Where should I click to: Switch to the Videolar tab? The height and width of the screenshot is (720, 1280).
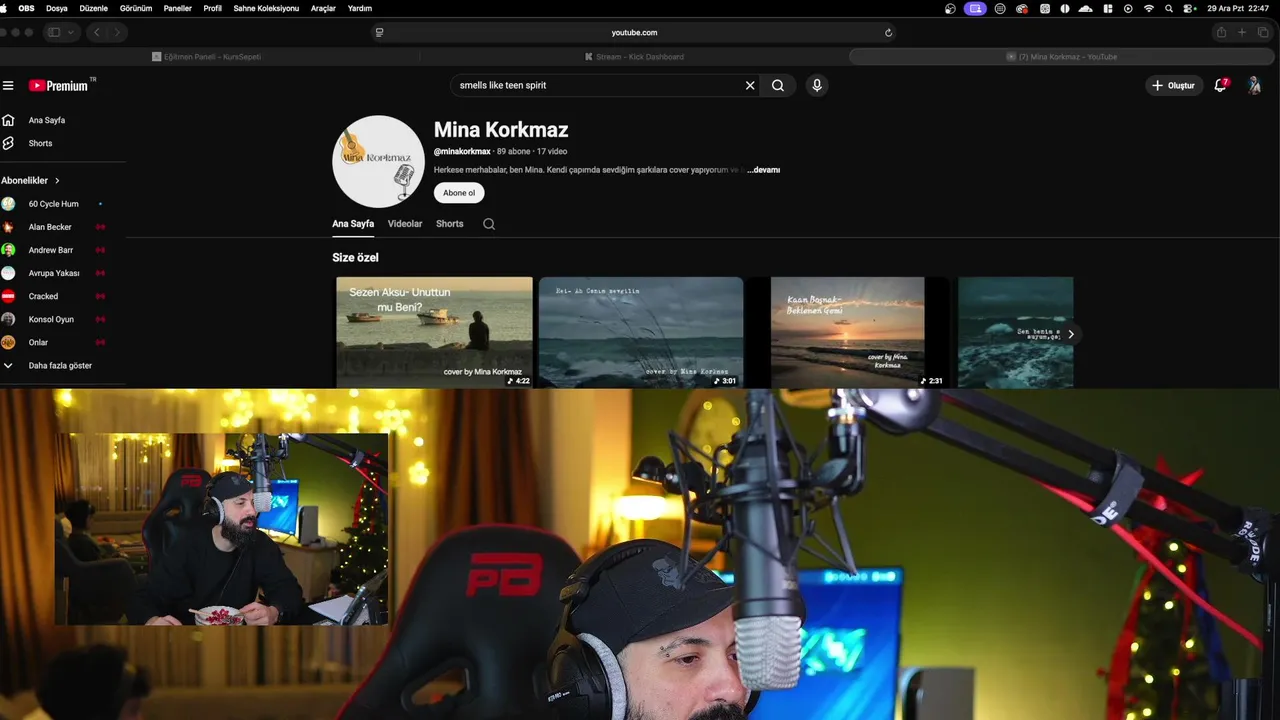405,224
